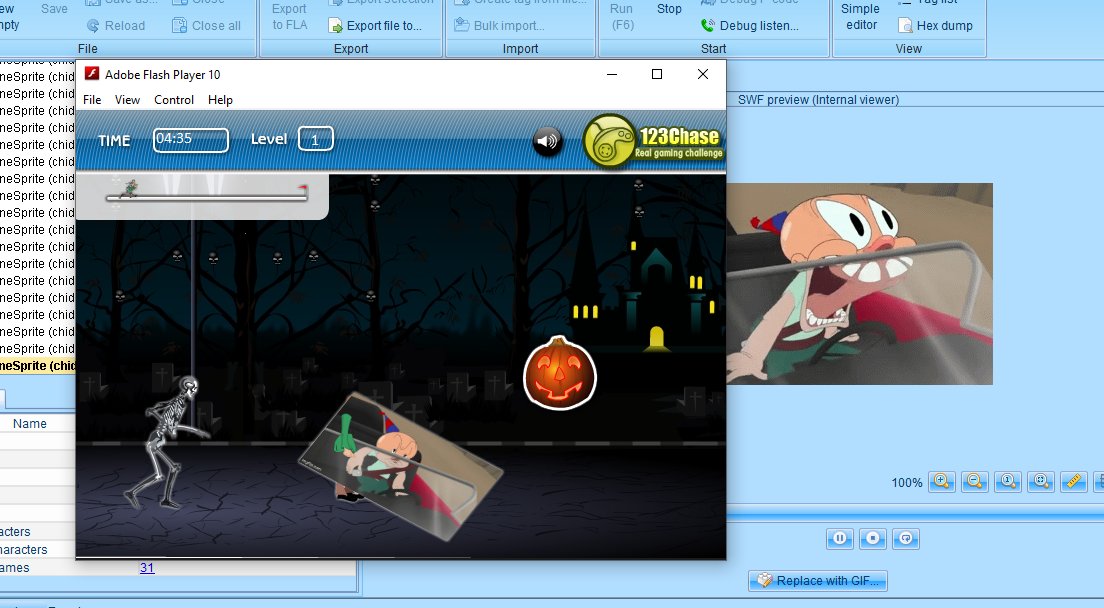
Task: Mute the game sound via speaker icon
Action: (547, 141)
